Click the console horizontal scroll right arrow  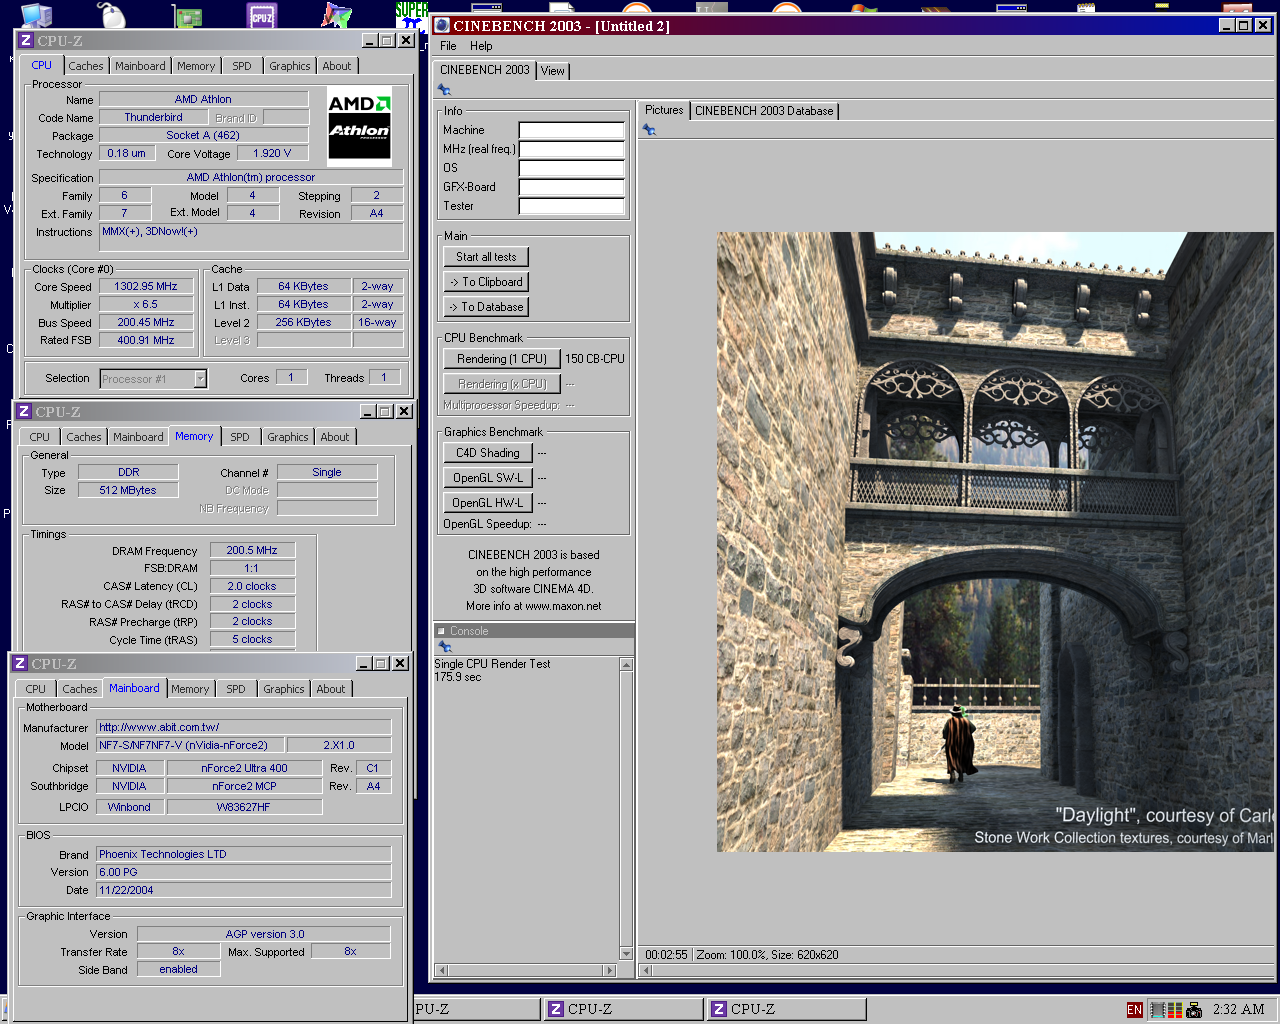coord(610,970)
